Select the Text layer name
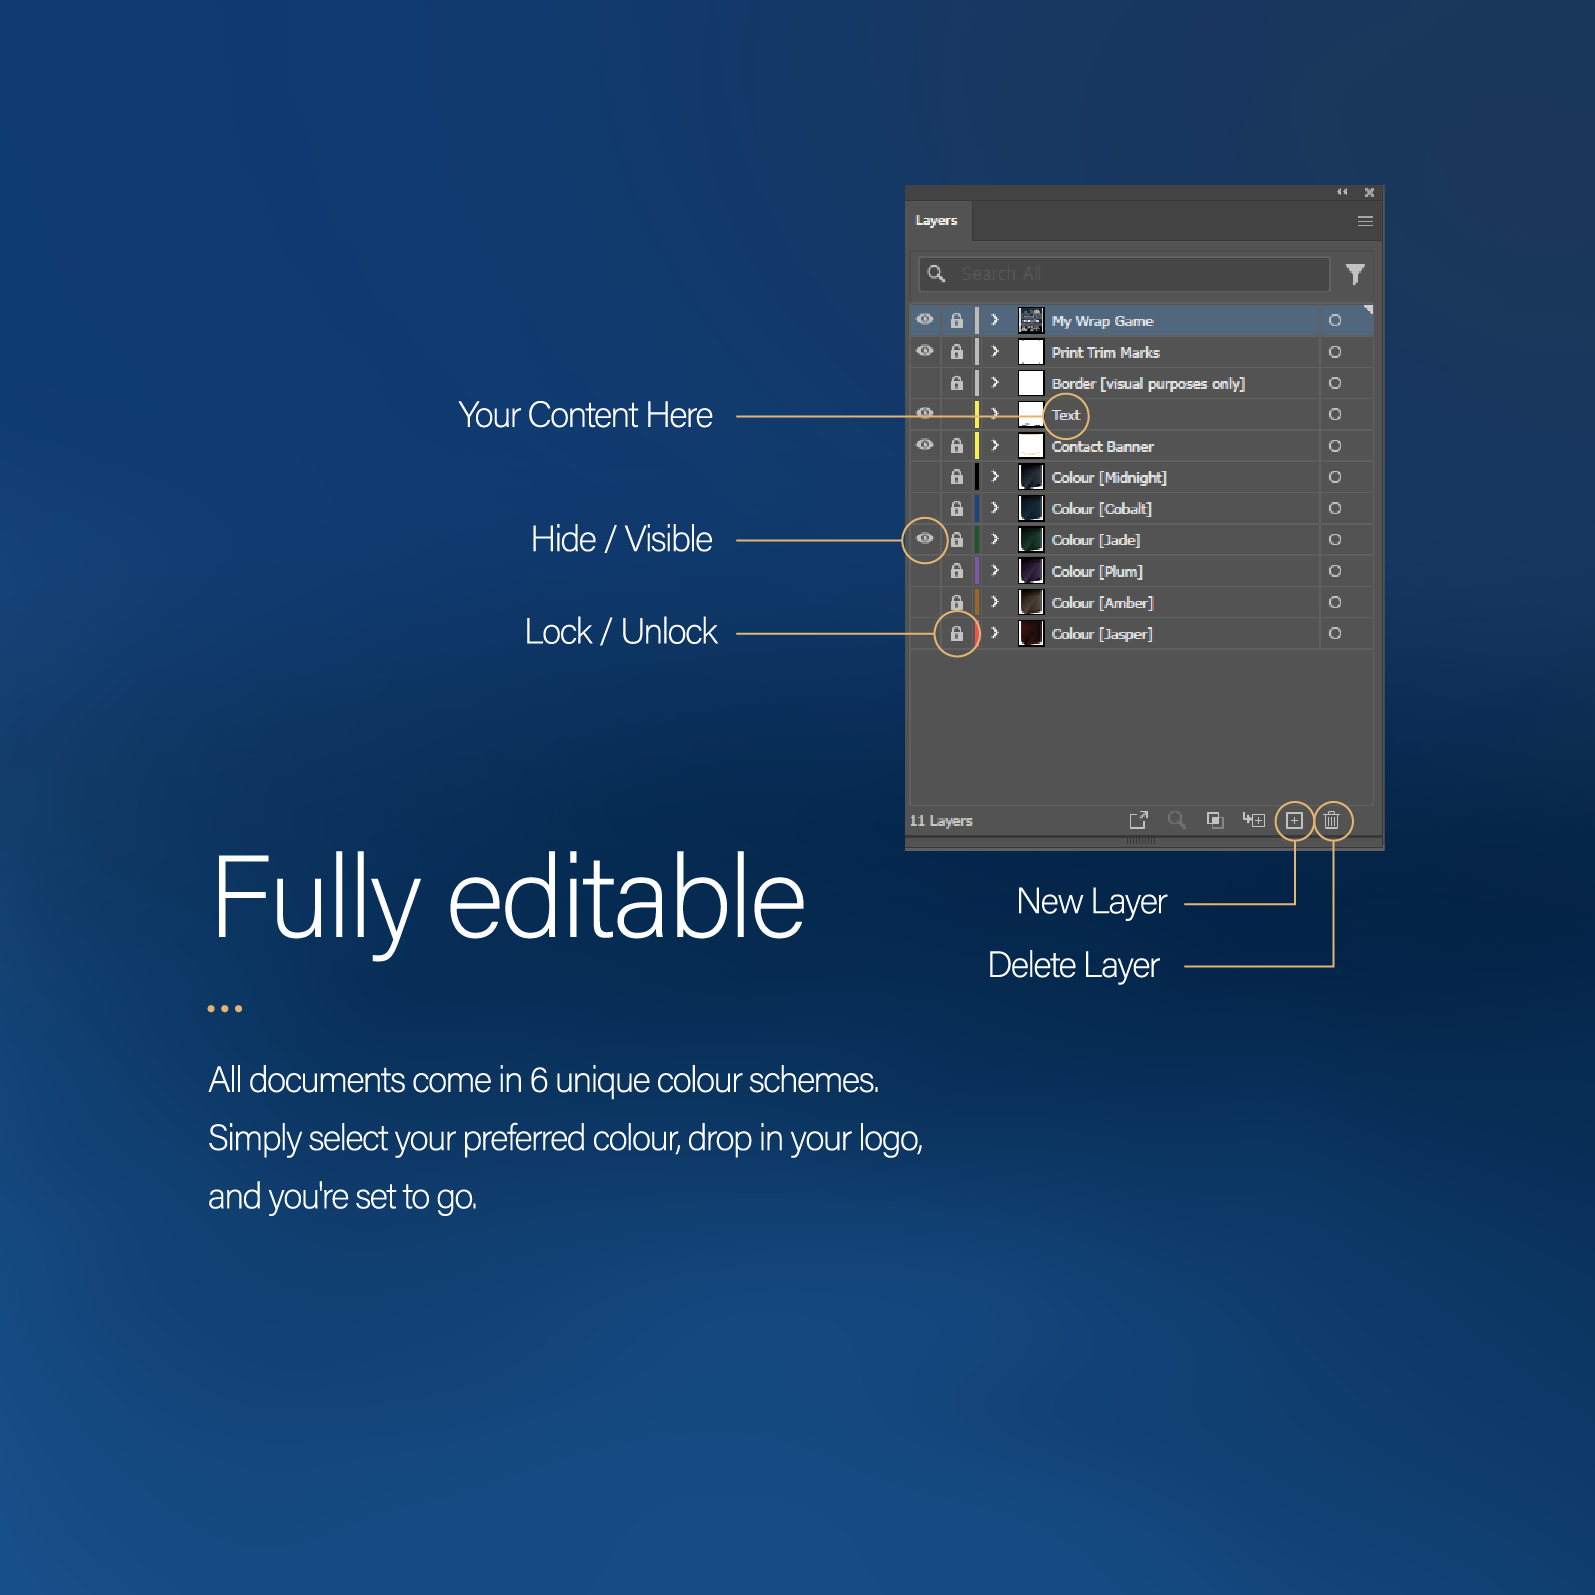 [1066, 415]
